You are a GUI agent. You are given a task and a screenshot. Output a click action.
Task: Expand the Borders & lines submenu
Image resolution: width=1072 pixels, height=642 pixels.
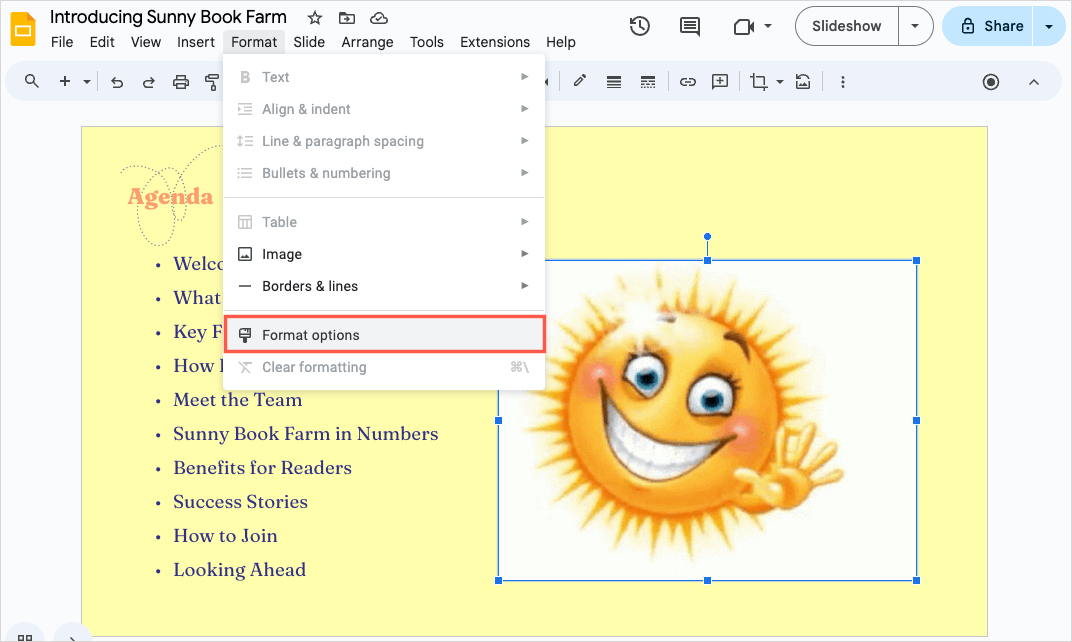point(525,286)
